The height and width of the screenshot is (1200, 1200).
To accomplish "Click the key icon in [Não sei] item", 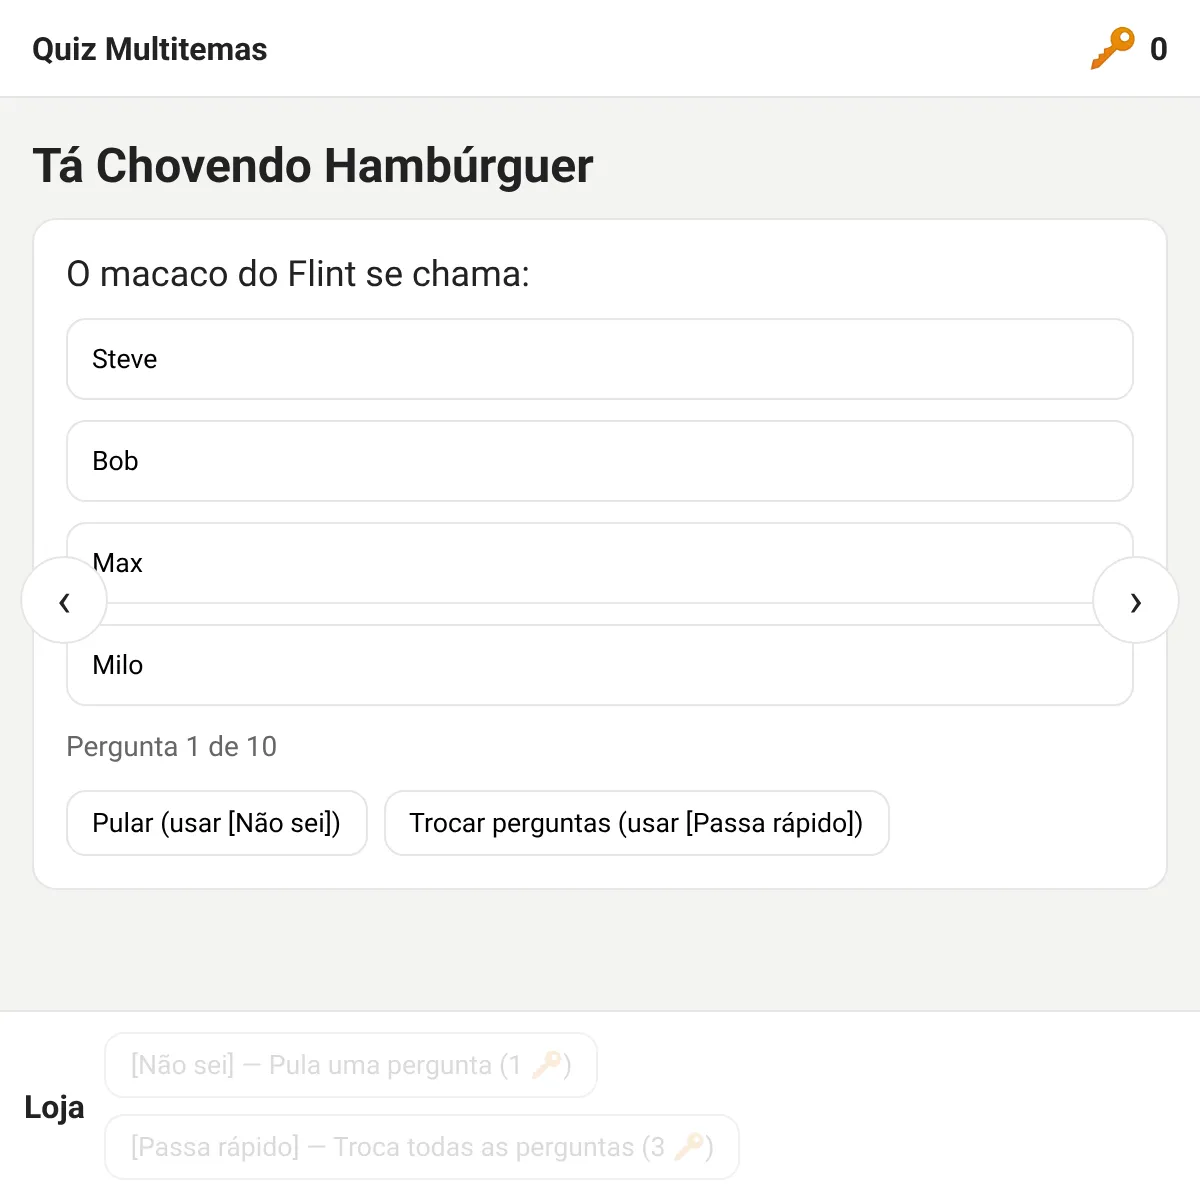I will pyautogui.click(x=546, y=1065).
